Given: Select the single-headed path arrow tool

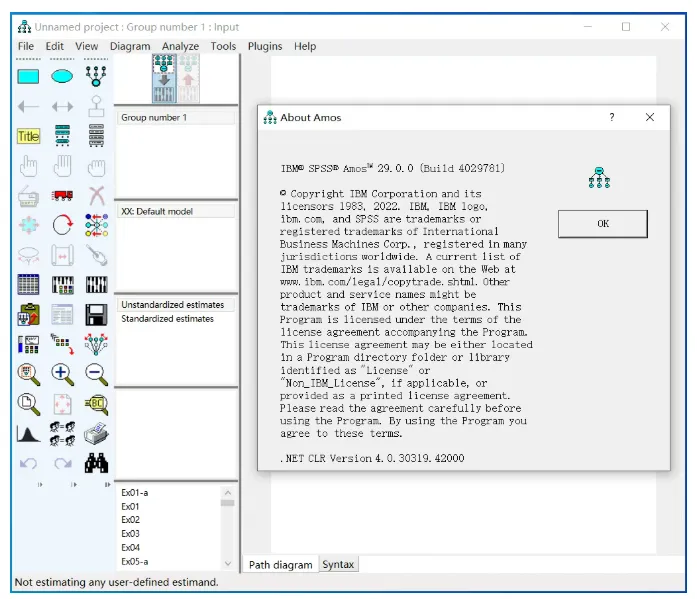Looking at the screenshot, I should click(x=28, y=107).
